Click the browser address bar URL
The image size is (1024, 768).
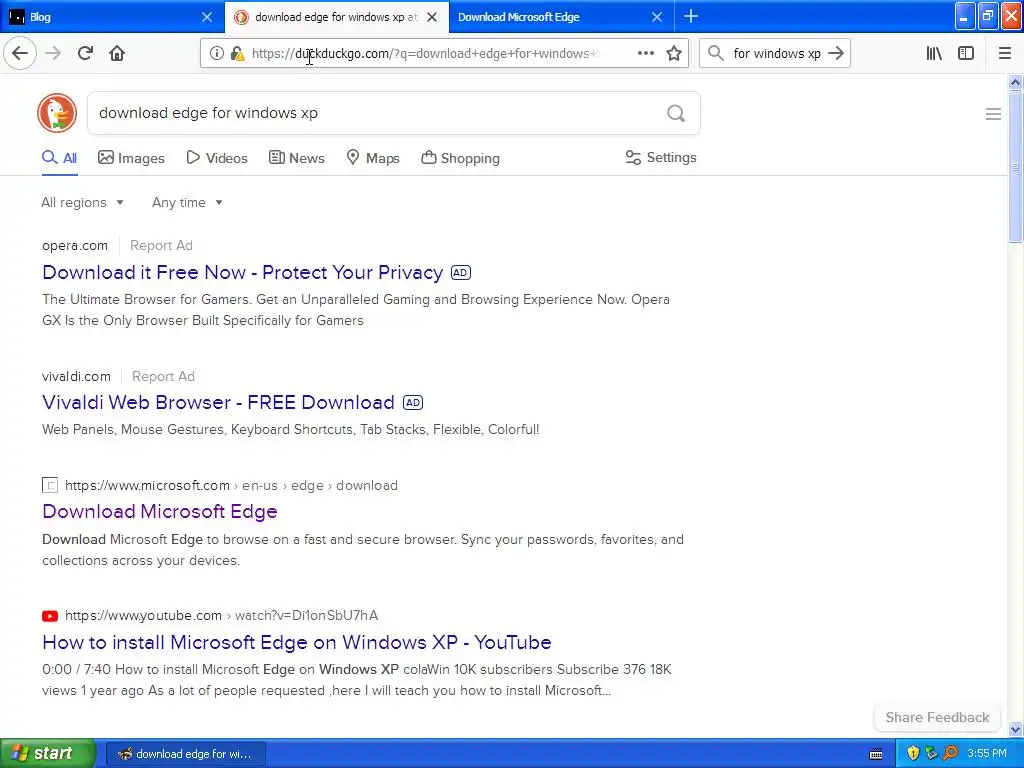424,54
